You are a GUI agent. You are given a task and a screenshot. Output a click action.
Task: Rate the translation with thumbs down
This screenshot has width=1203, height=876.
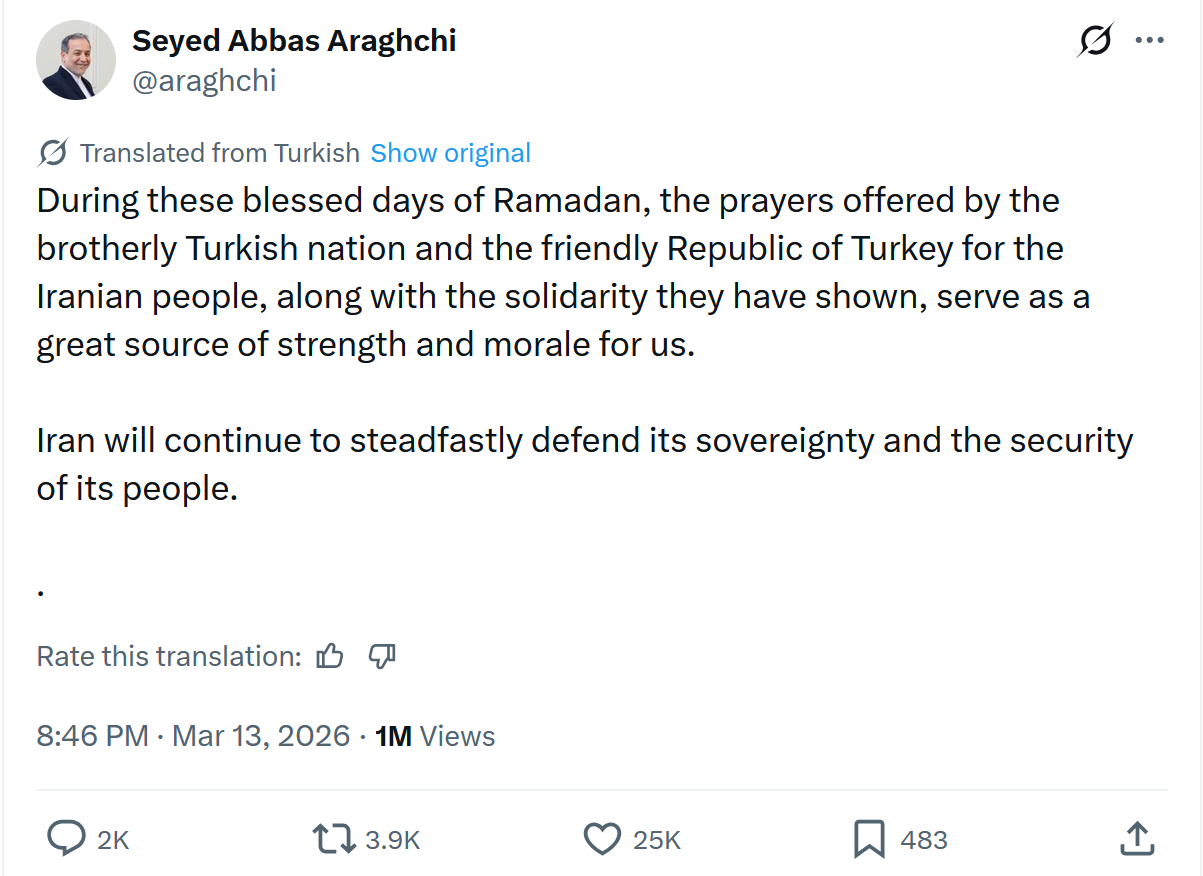click(x=383, y=656)
